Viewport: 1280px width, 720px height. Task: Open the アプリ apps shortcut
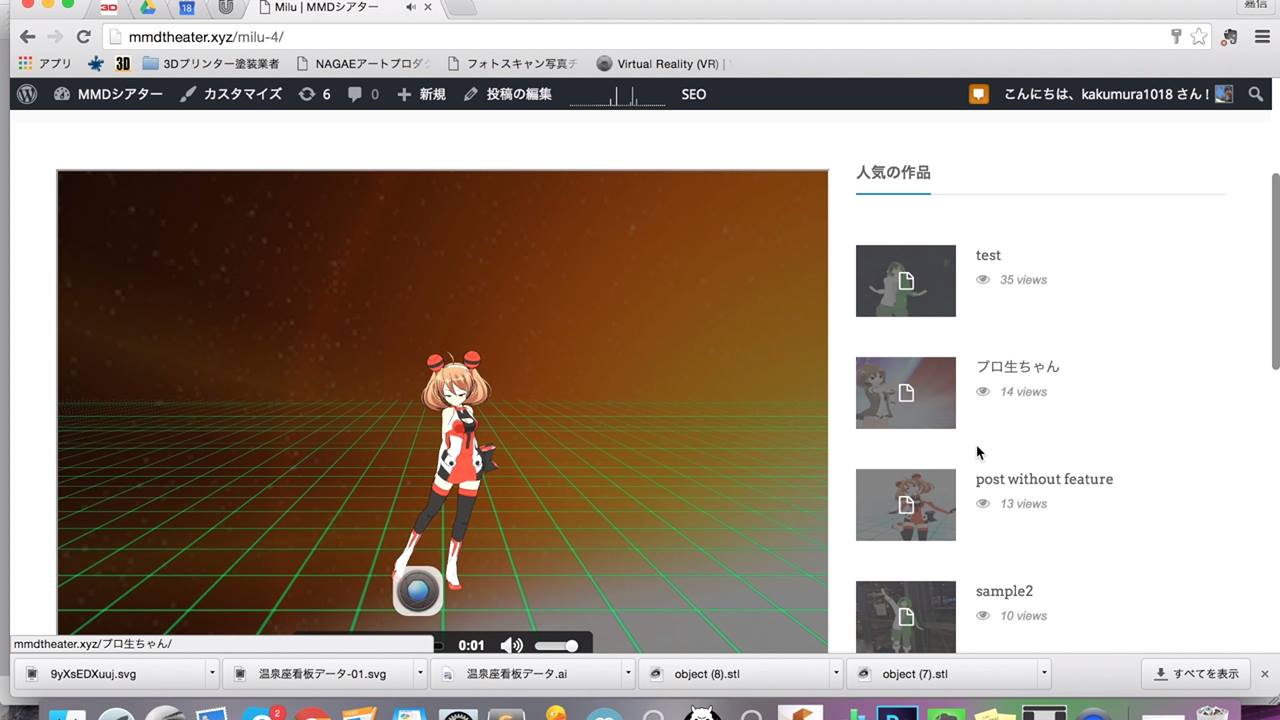(45, 64)
